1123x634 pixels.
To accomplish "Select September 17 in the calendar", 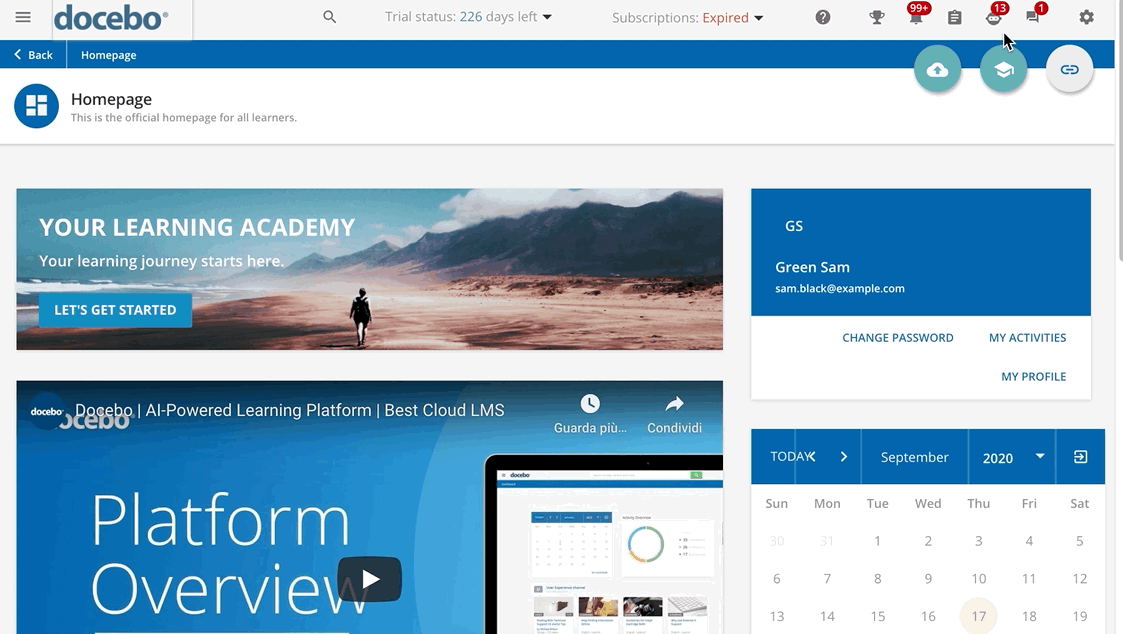I will pyautogui.click(x=979, y=616).
